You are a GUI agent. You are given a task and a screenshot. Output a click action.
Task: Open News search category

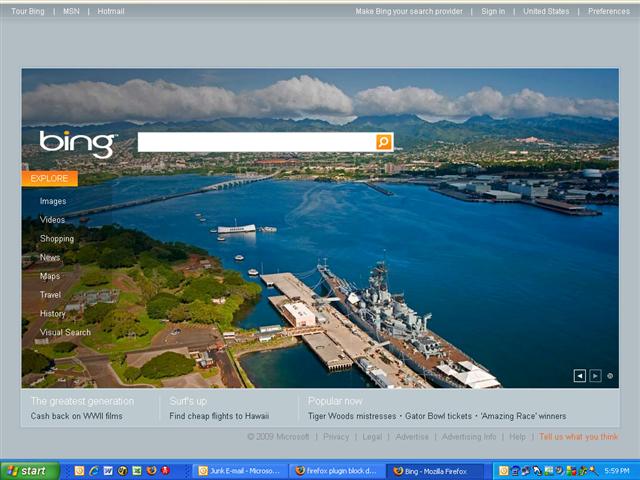click(x=50, y=257)
